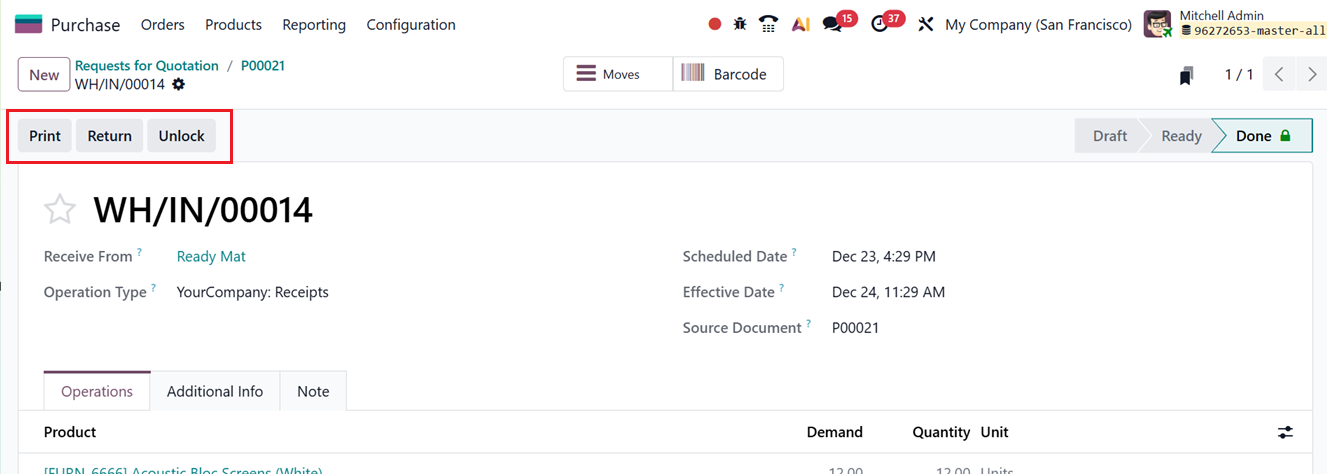
Task: Go to next record arrow
Action: (1312, 75)
